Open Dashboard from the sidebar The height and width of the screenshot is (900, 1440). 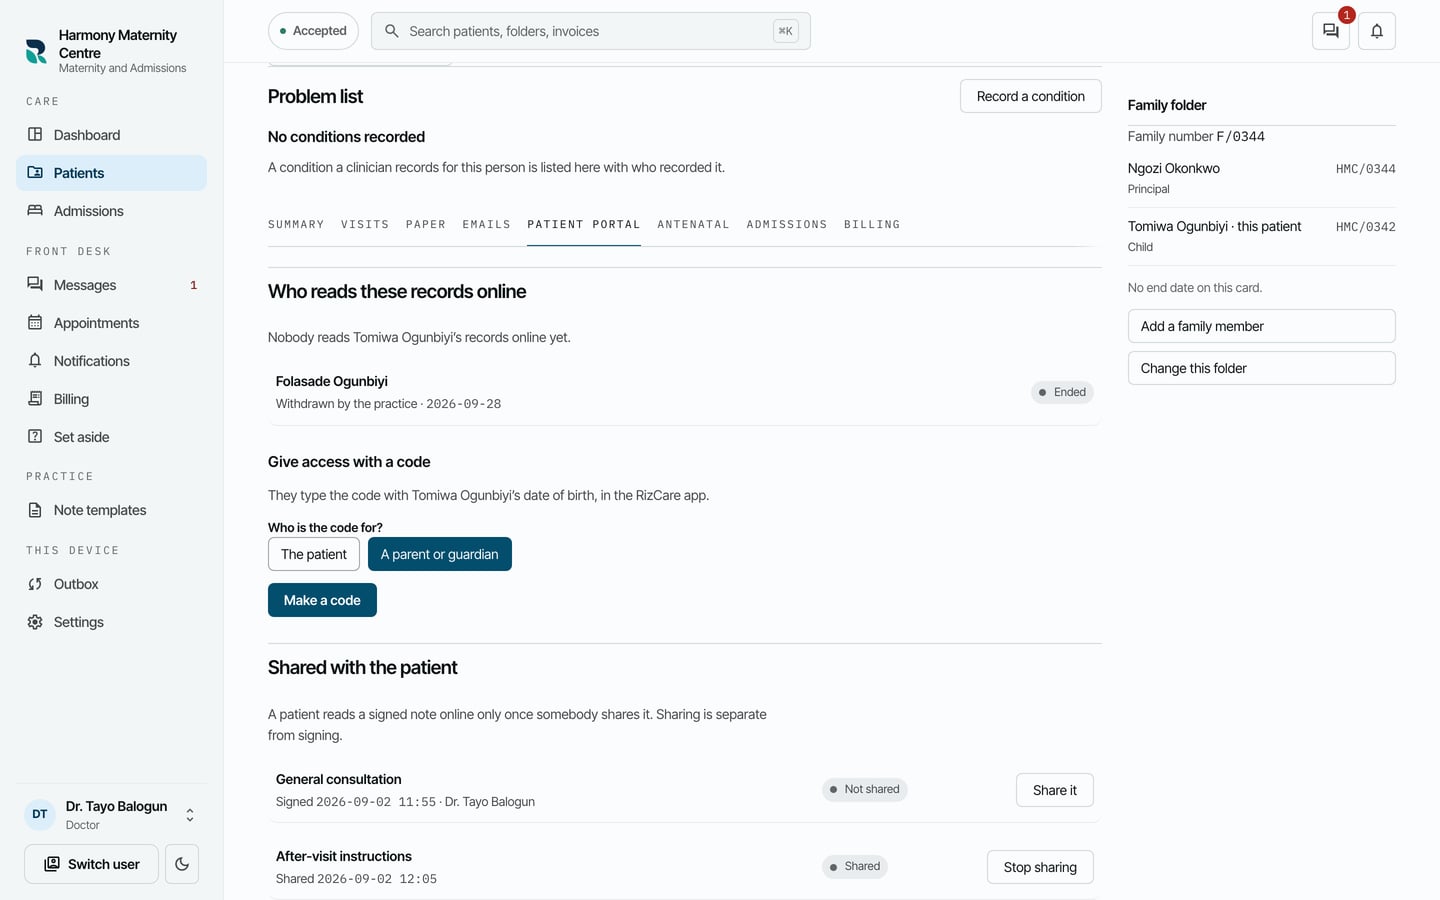pos(111,135)
